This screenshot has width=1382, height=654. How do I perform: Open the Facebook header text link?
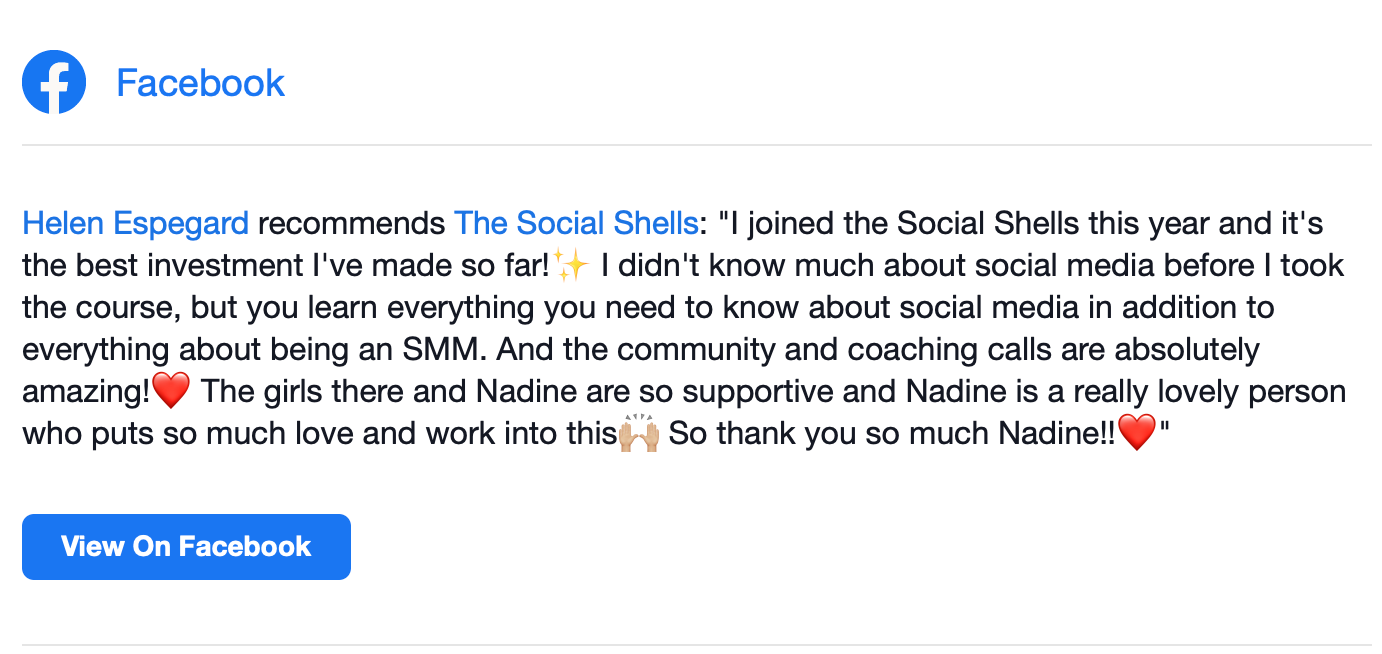[x=200, y=83]
